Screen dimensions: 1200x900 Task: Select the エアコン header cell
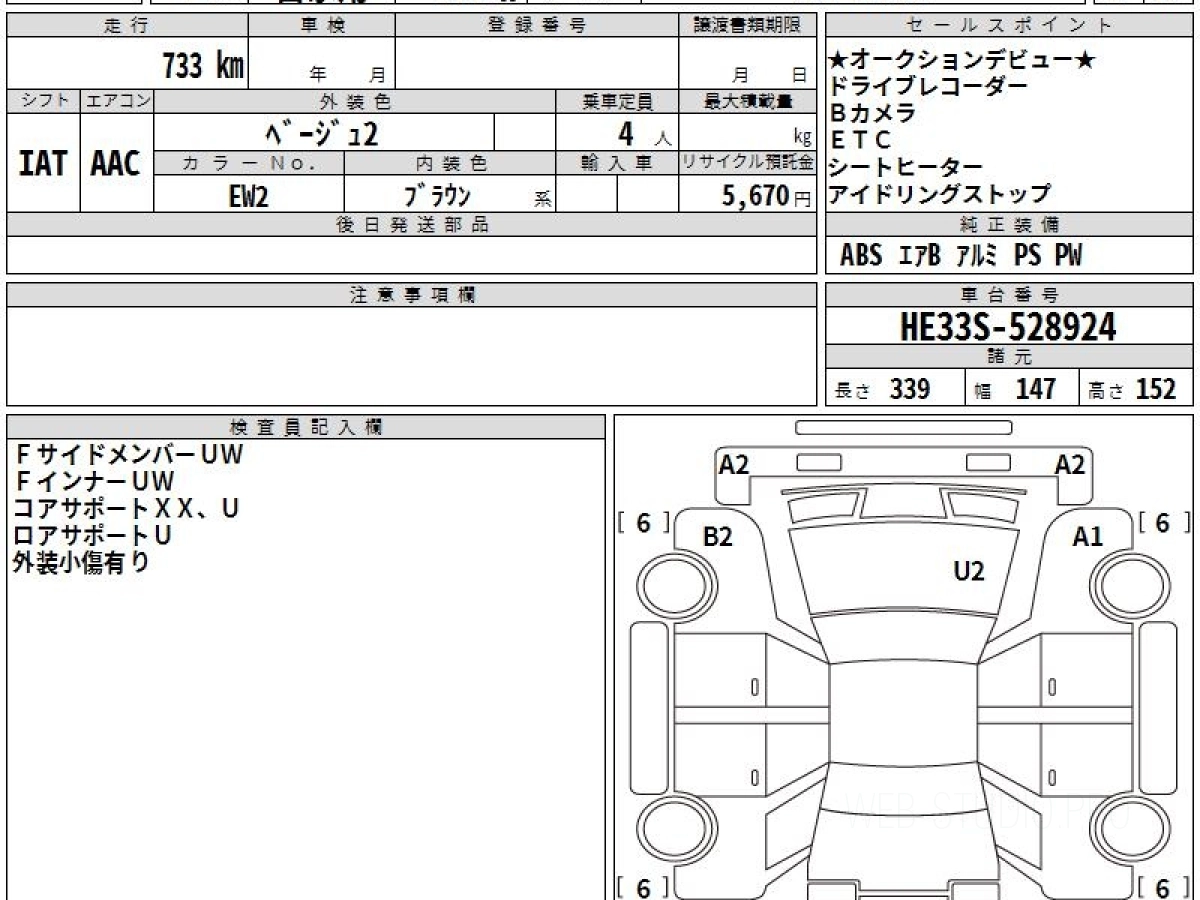click(x=116, y=101)
